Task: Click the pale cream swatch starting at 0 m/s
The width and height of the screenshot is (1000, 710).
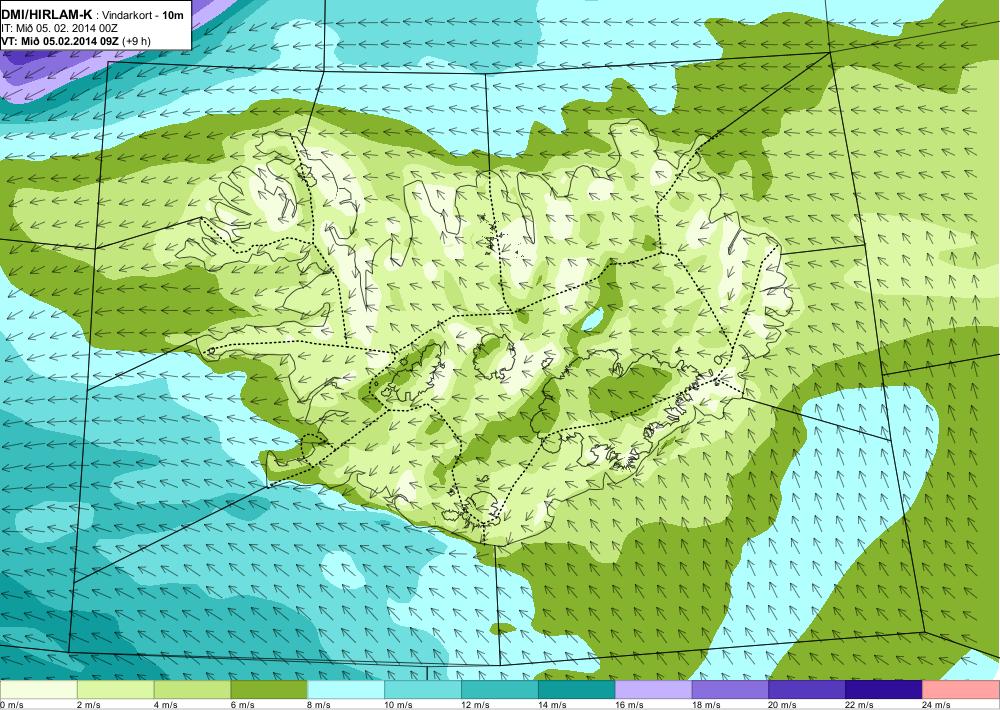Action: tap(38, 690)
